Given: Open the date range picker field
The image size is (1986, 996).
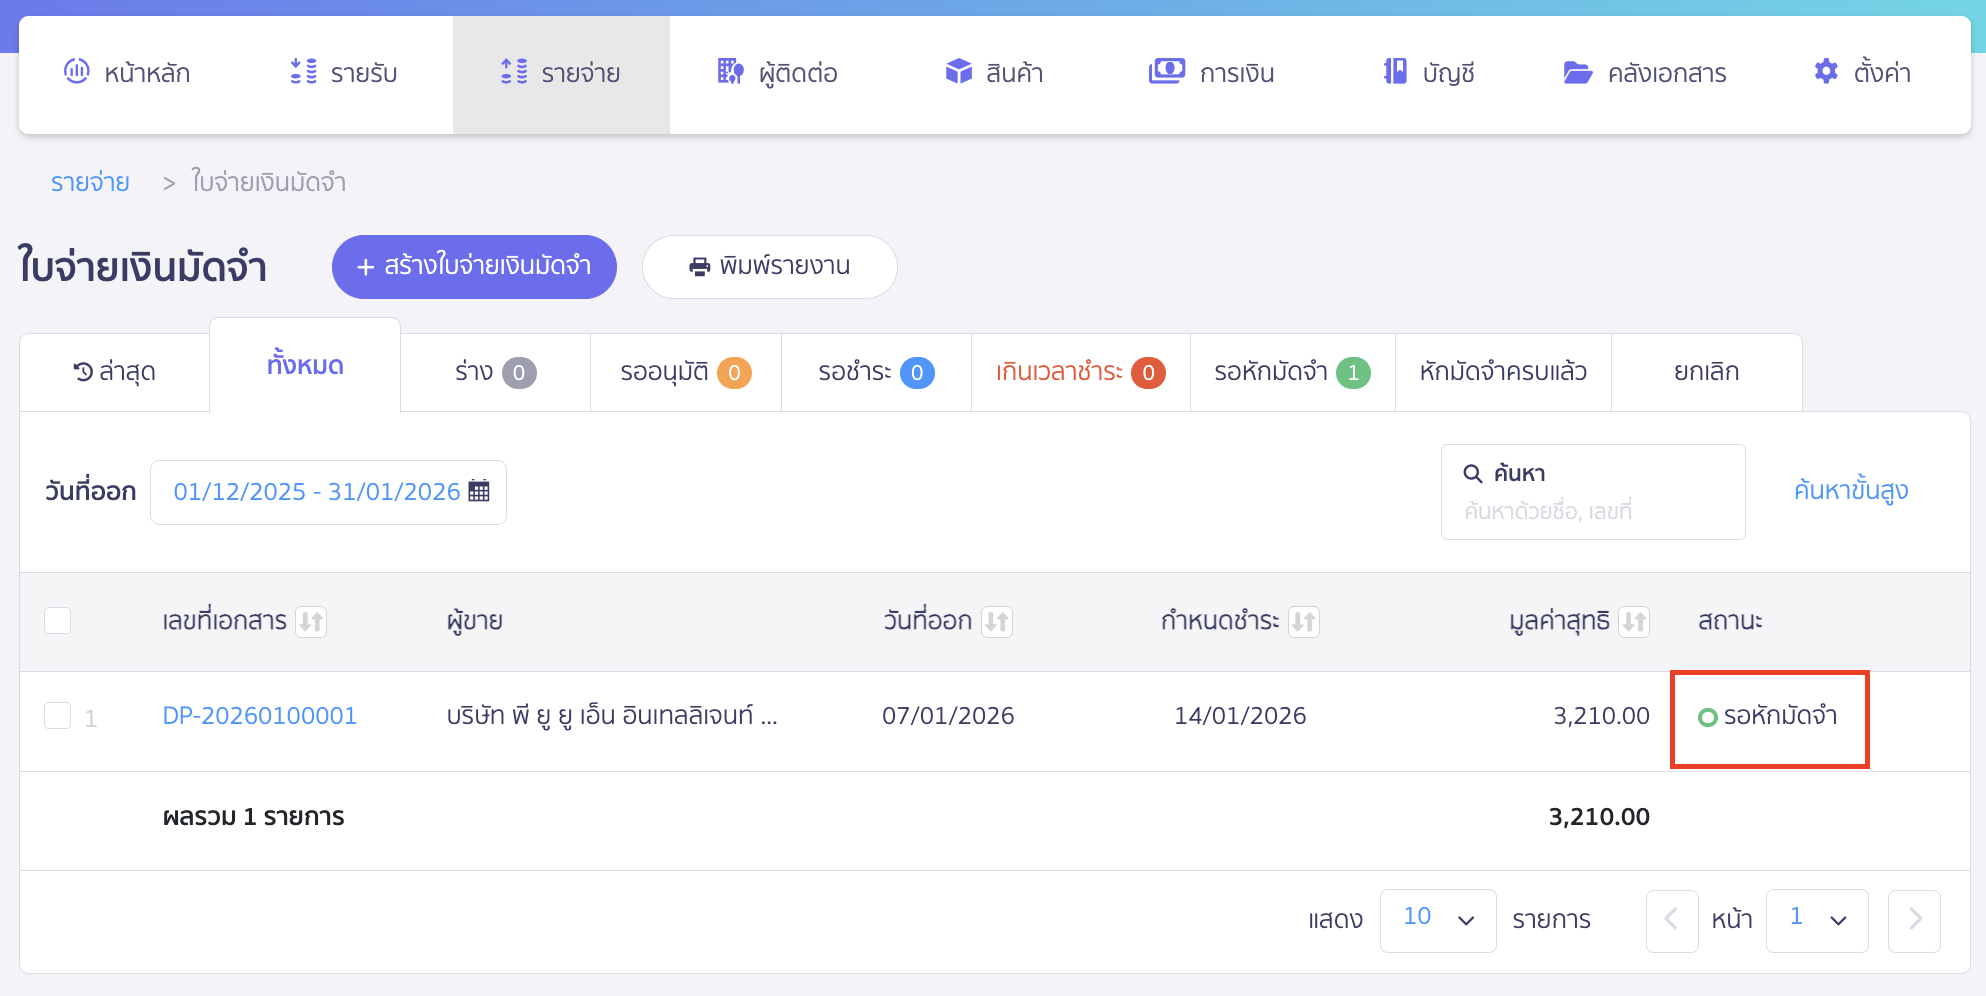Looking at the screenshot, I should pos(317,492).
